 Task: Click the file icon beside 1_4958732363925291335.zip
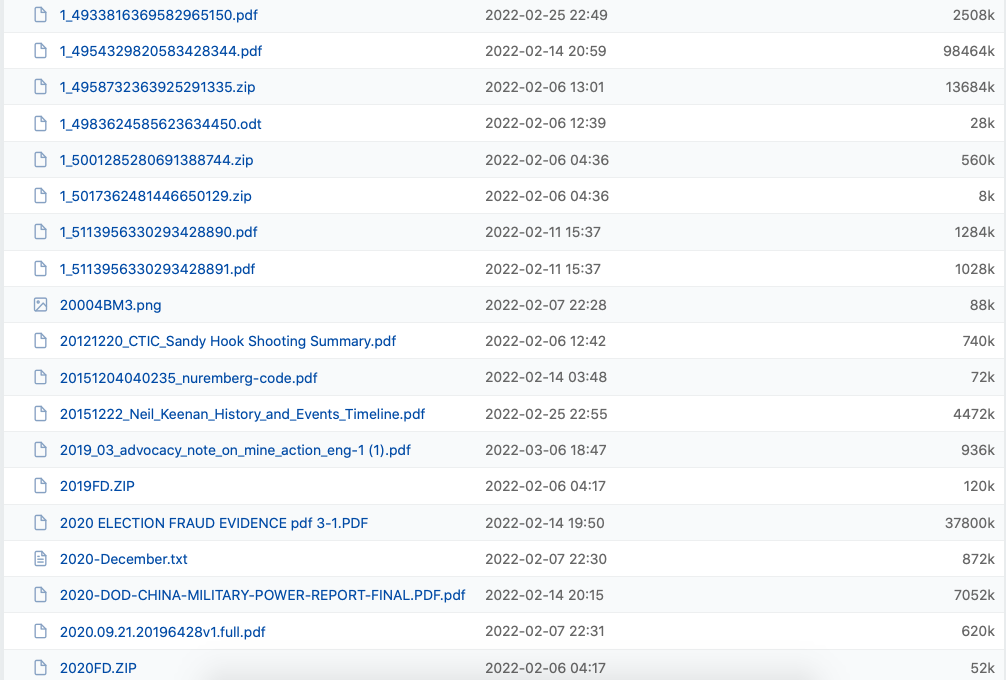click(x=40, y=87)
